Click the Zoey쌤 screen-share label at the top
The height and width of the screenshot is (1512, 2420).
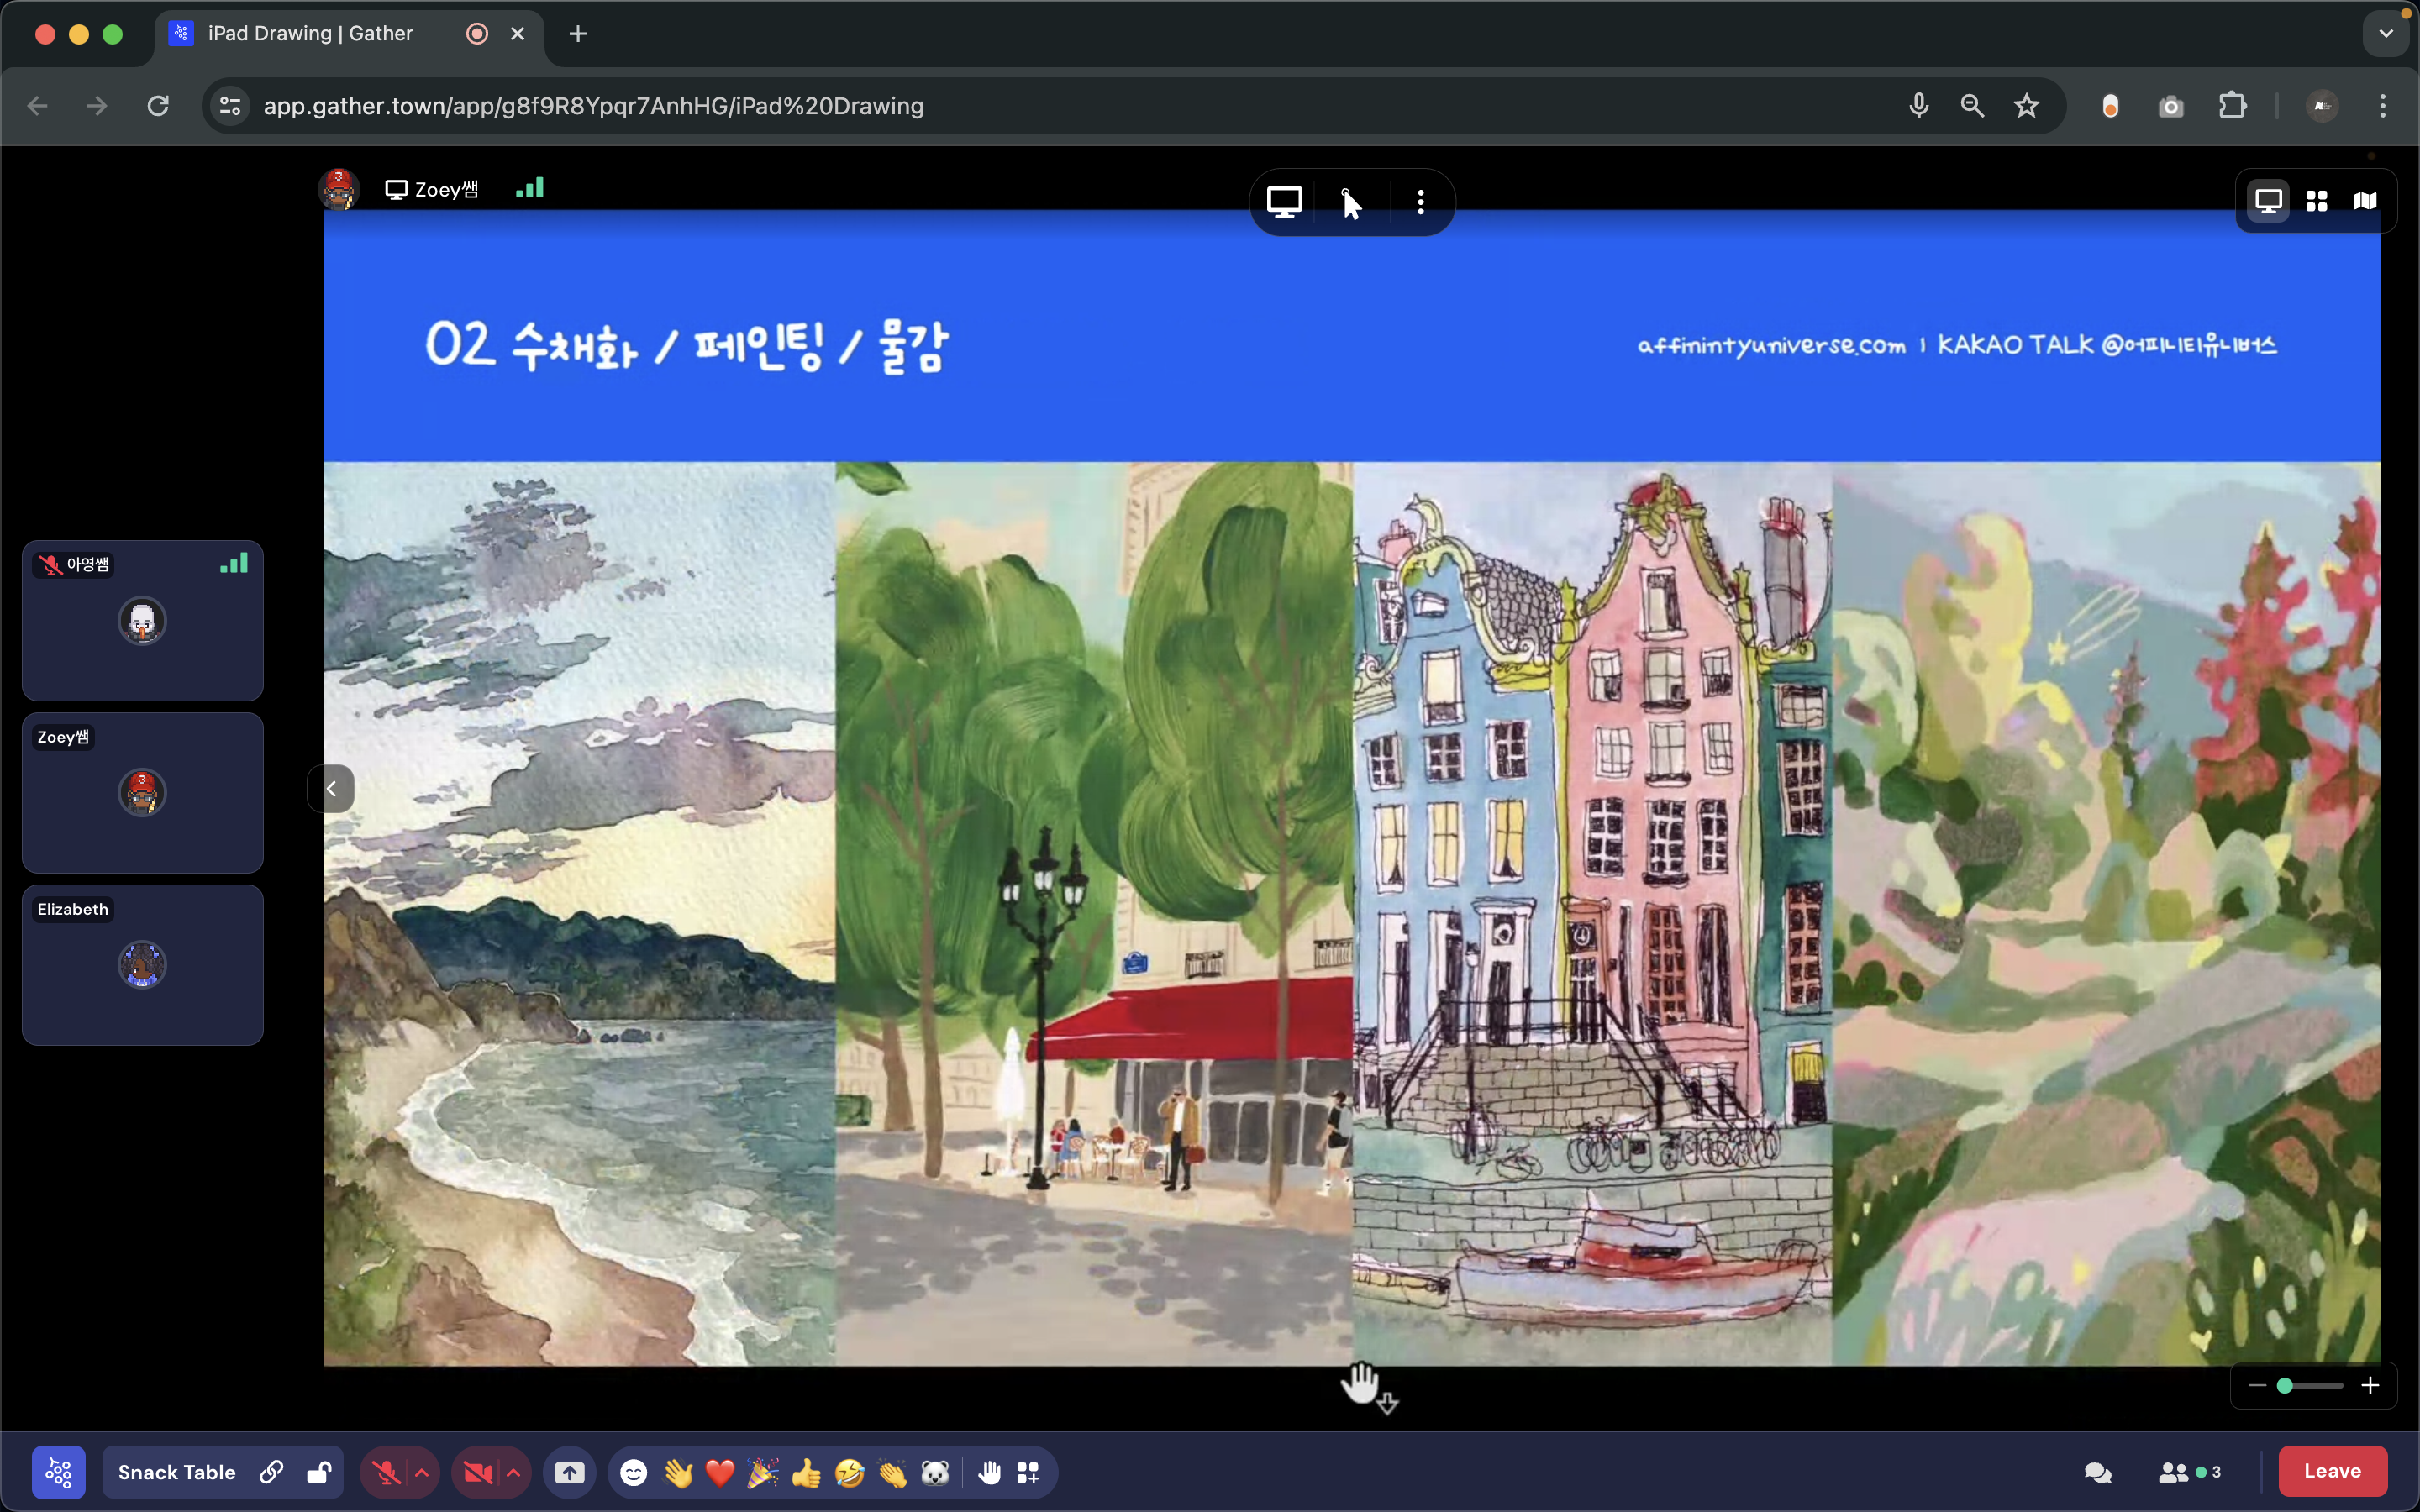pyautogui.click(x=432, y=190)
